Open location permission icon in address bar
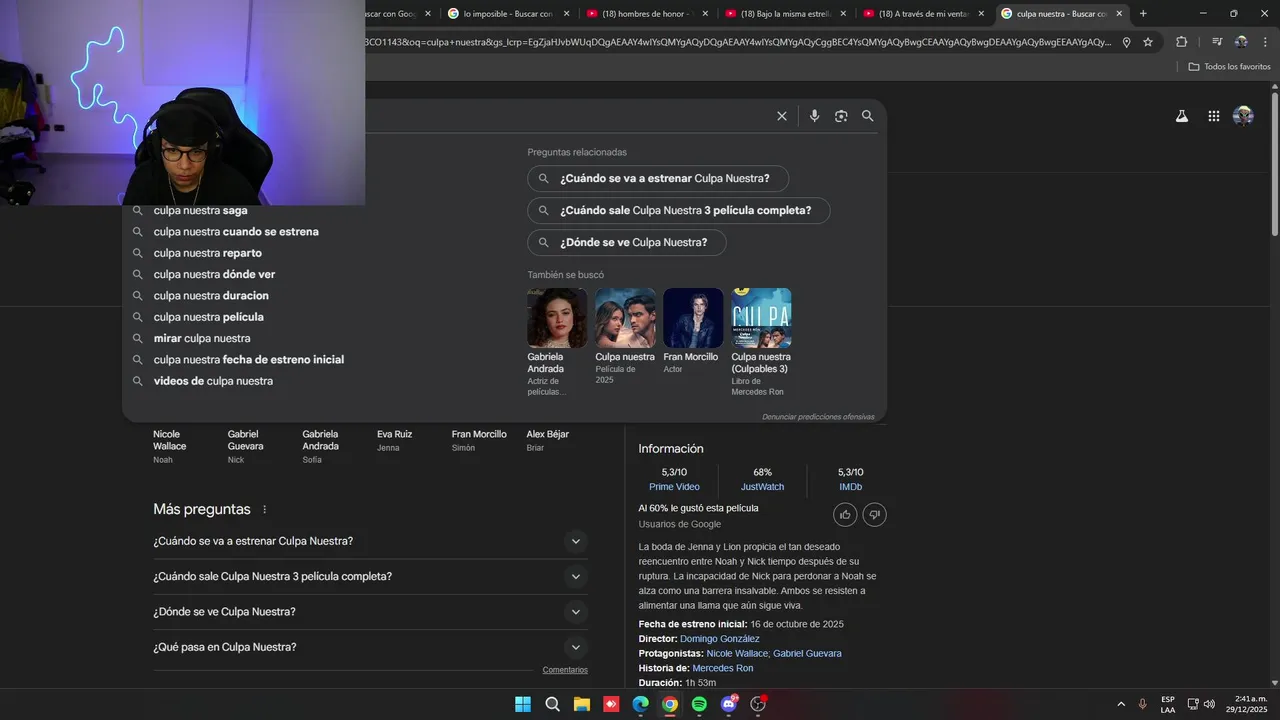The height and width of the screenshot is (720, 1280). [1127, 42]
